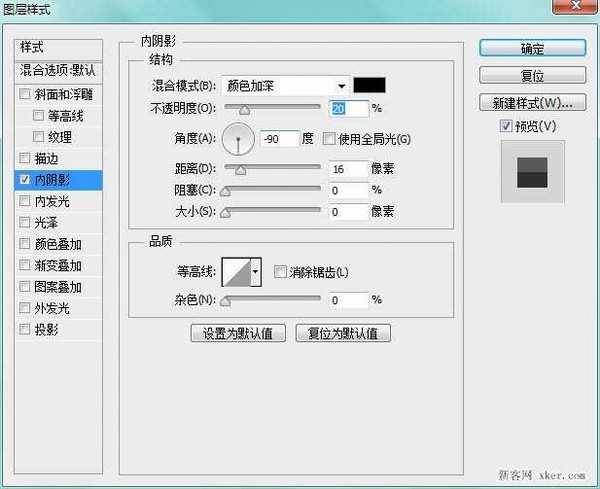Tick the 渐变叠加 checkbox

click(25, 265)
